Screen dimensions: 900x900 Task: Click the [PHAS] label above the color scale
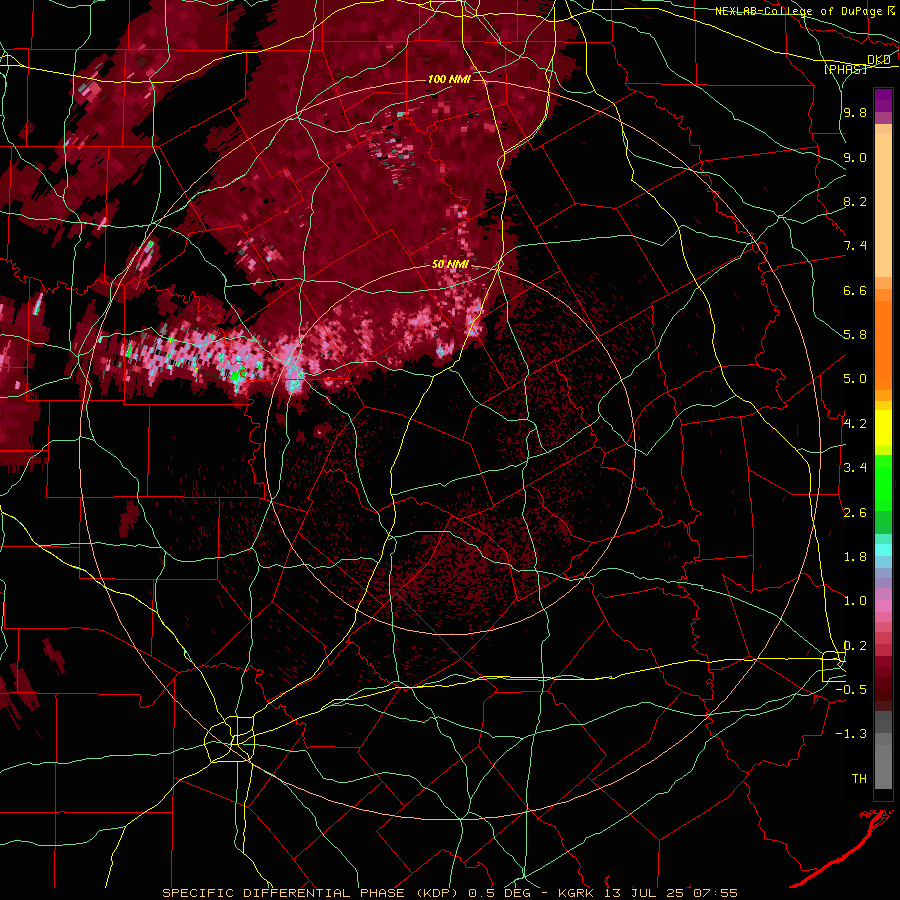(845, 69)
